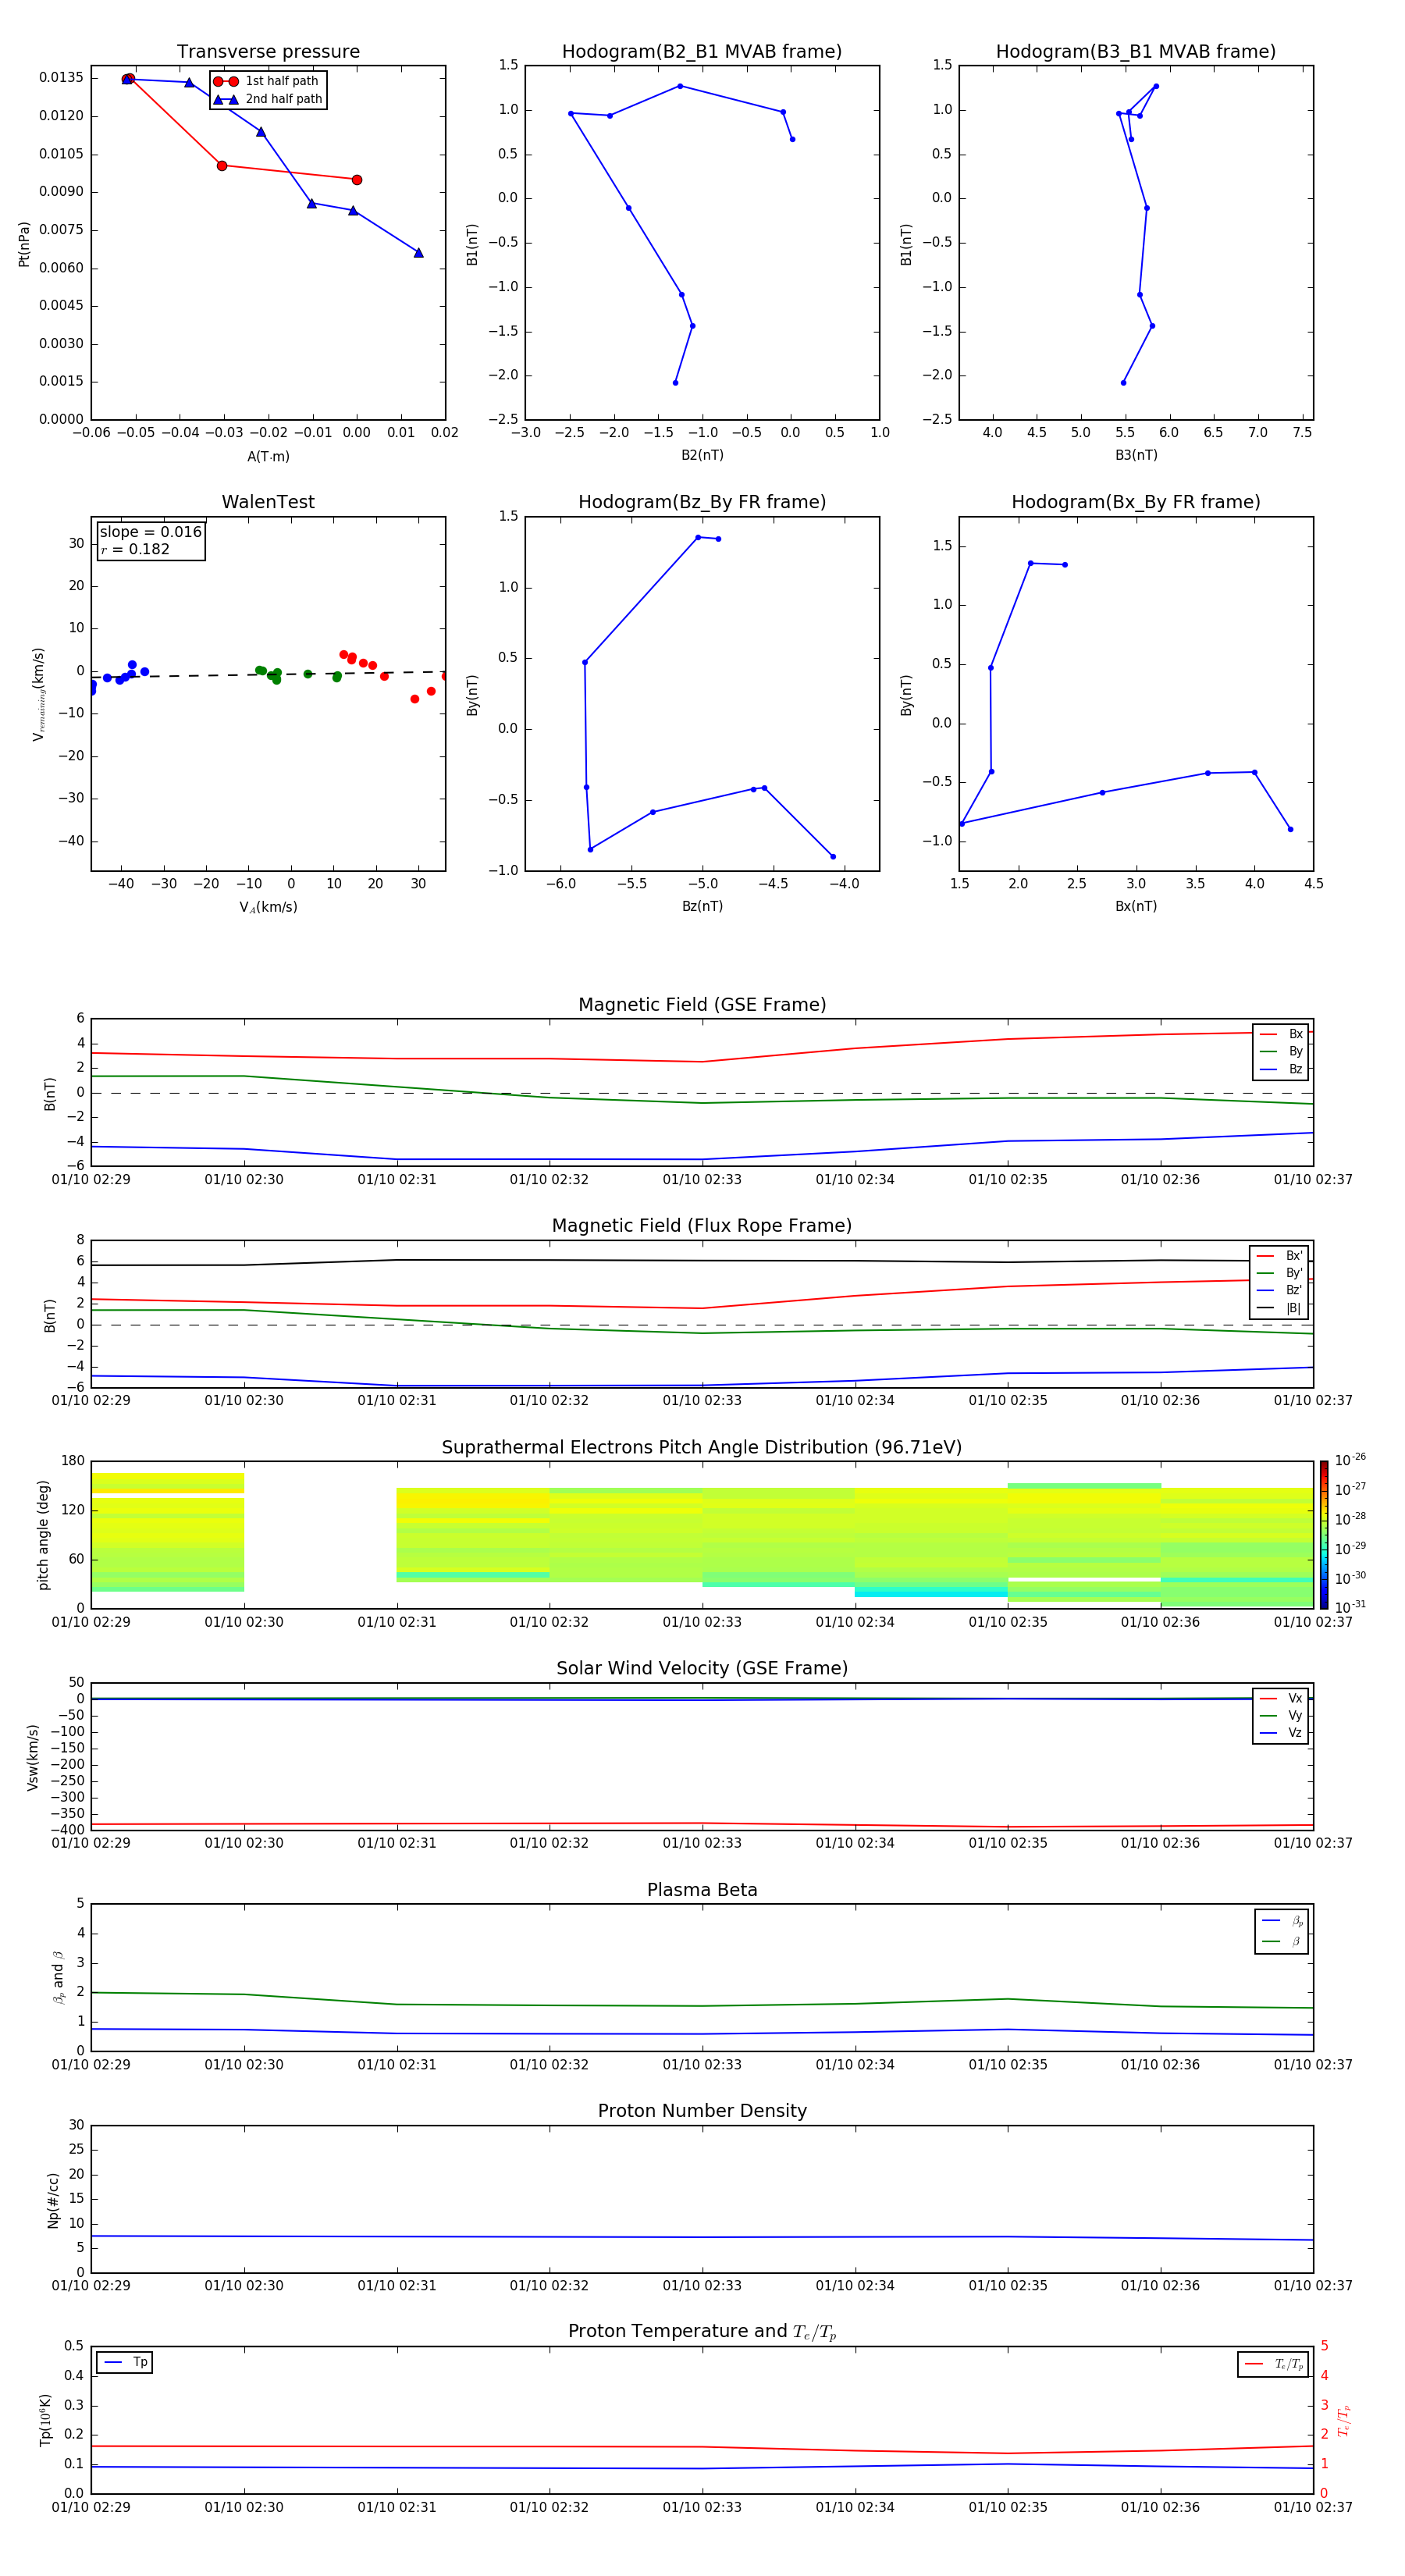Click the Suprathermal Electrons Pitch Angle Distribution title
This screenshot has width=1405, height=2576.
(702, 1447)
